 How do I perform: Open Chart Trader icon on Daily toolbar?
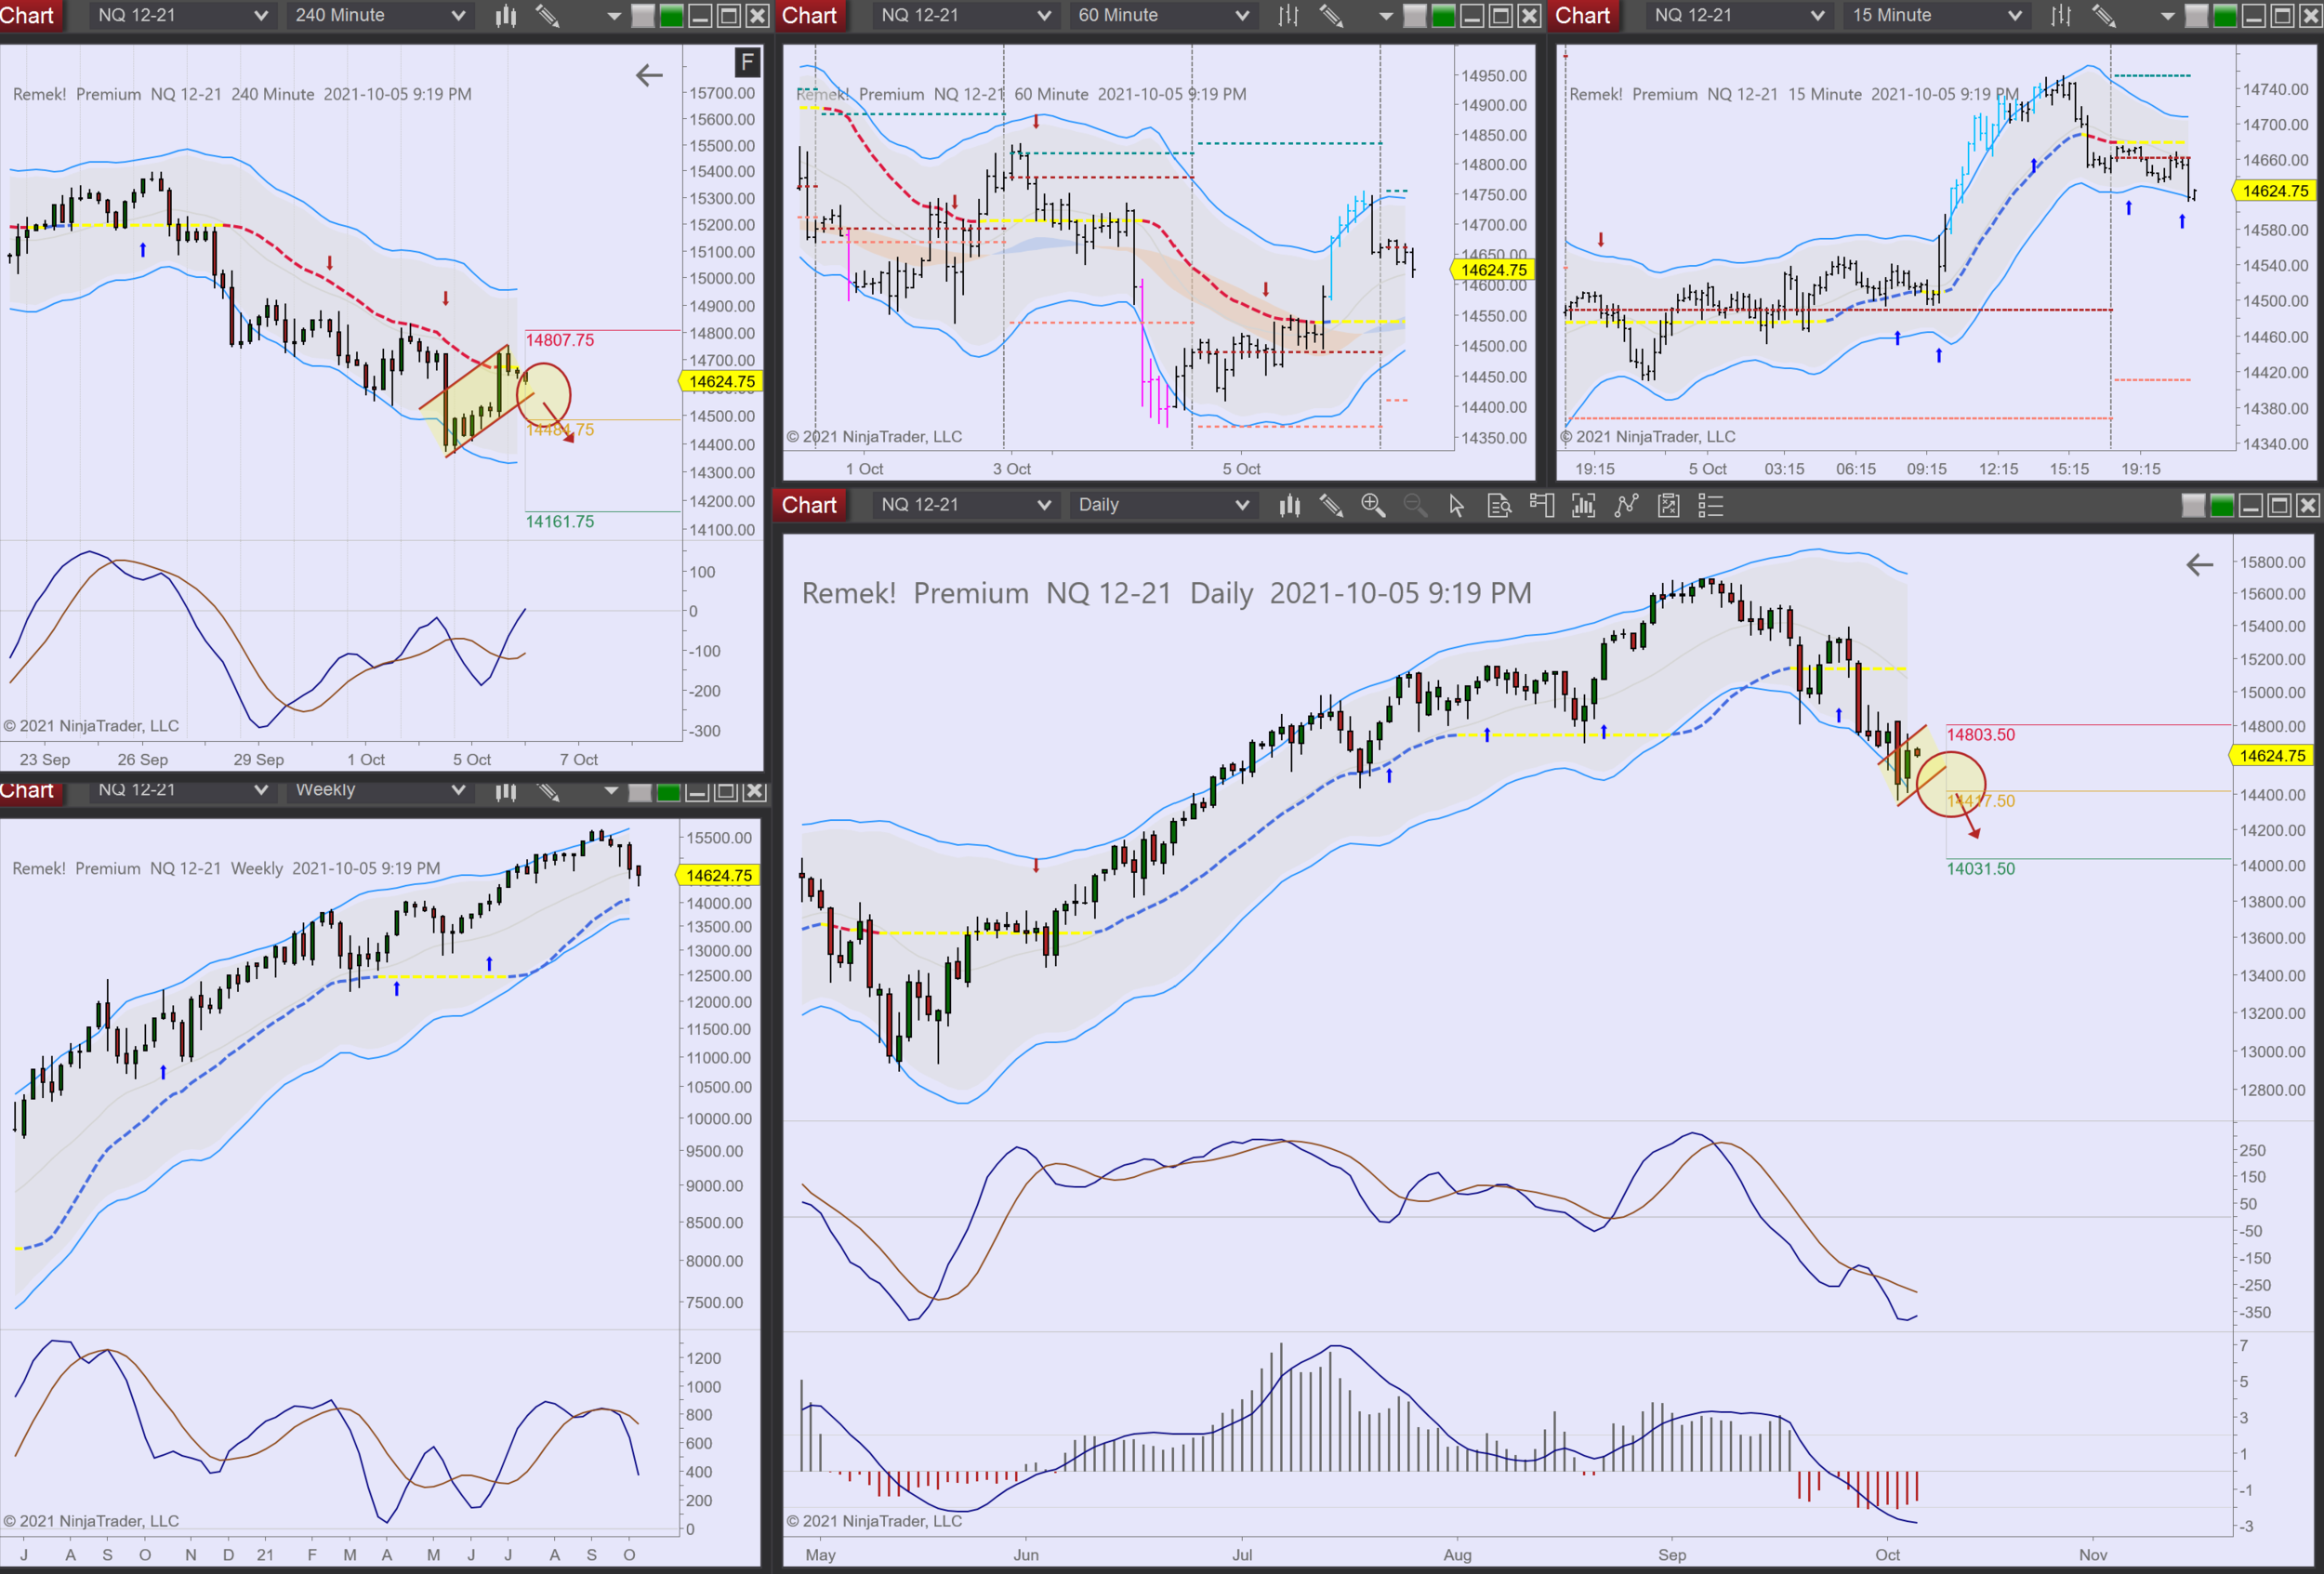pos(1541,506)
